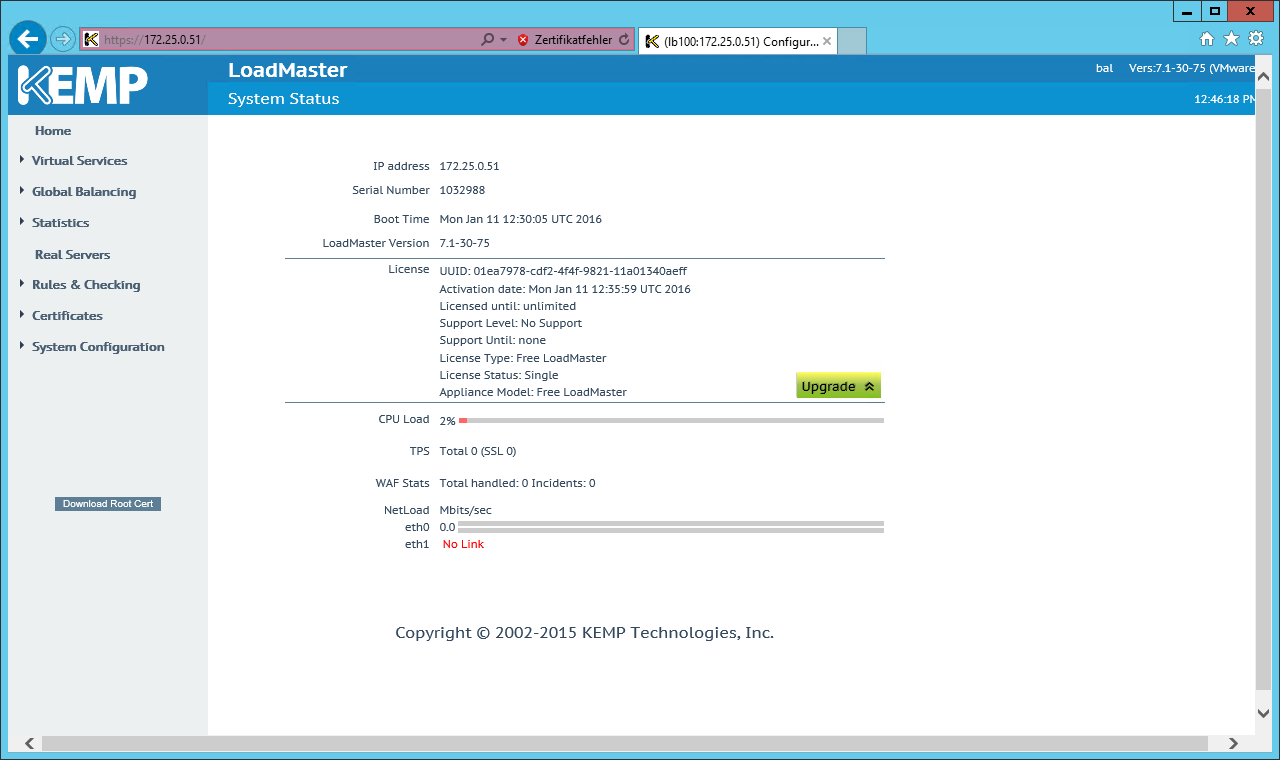Viewport: 1280px width, 760px height.
Task: Expand the System Configuration menu arrow
Action: (22, 345)
